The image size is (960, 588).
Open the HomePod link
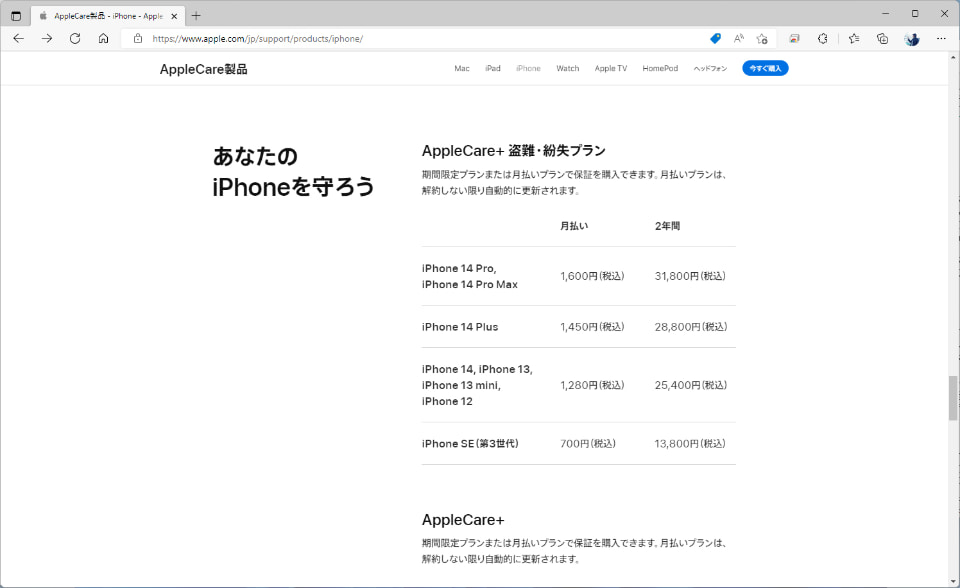pos(658,68)
